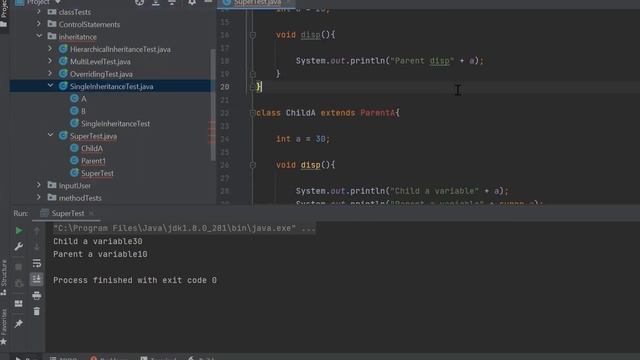Screen dimensions: 640x360
Task: Pin the Run tab with the pin icon
Action: pyautogui.click(x=19, y=324)
